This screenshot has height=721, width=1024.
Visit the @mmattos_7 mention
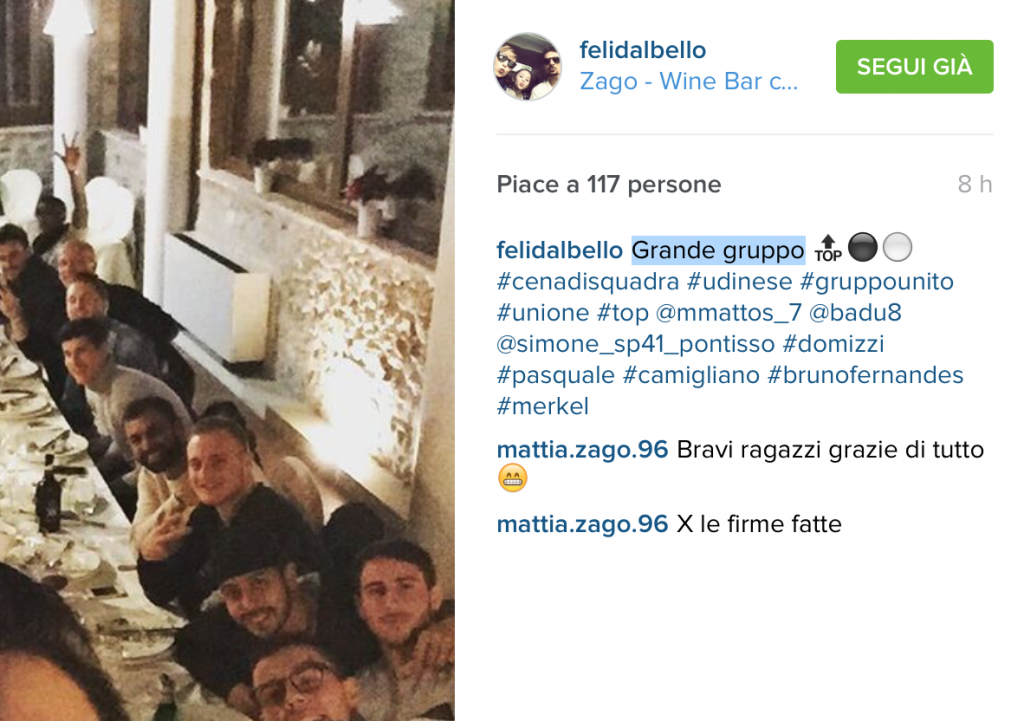coord(728,313)
